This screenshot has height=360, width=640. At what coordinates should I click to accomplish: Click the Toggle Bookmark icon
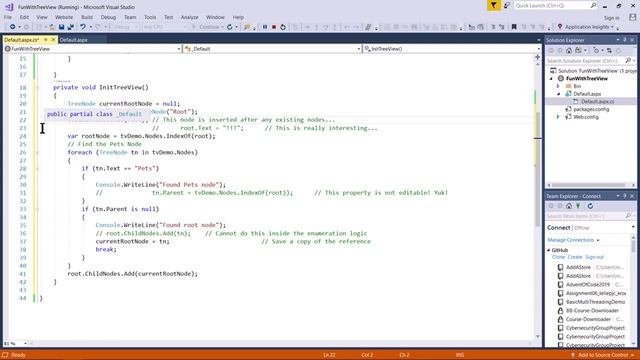coord(514,27)
